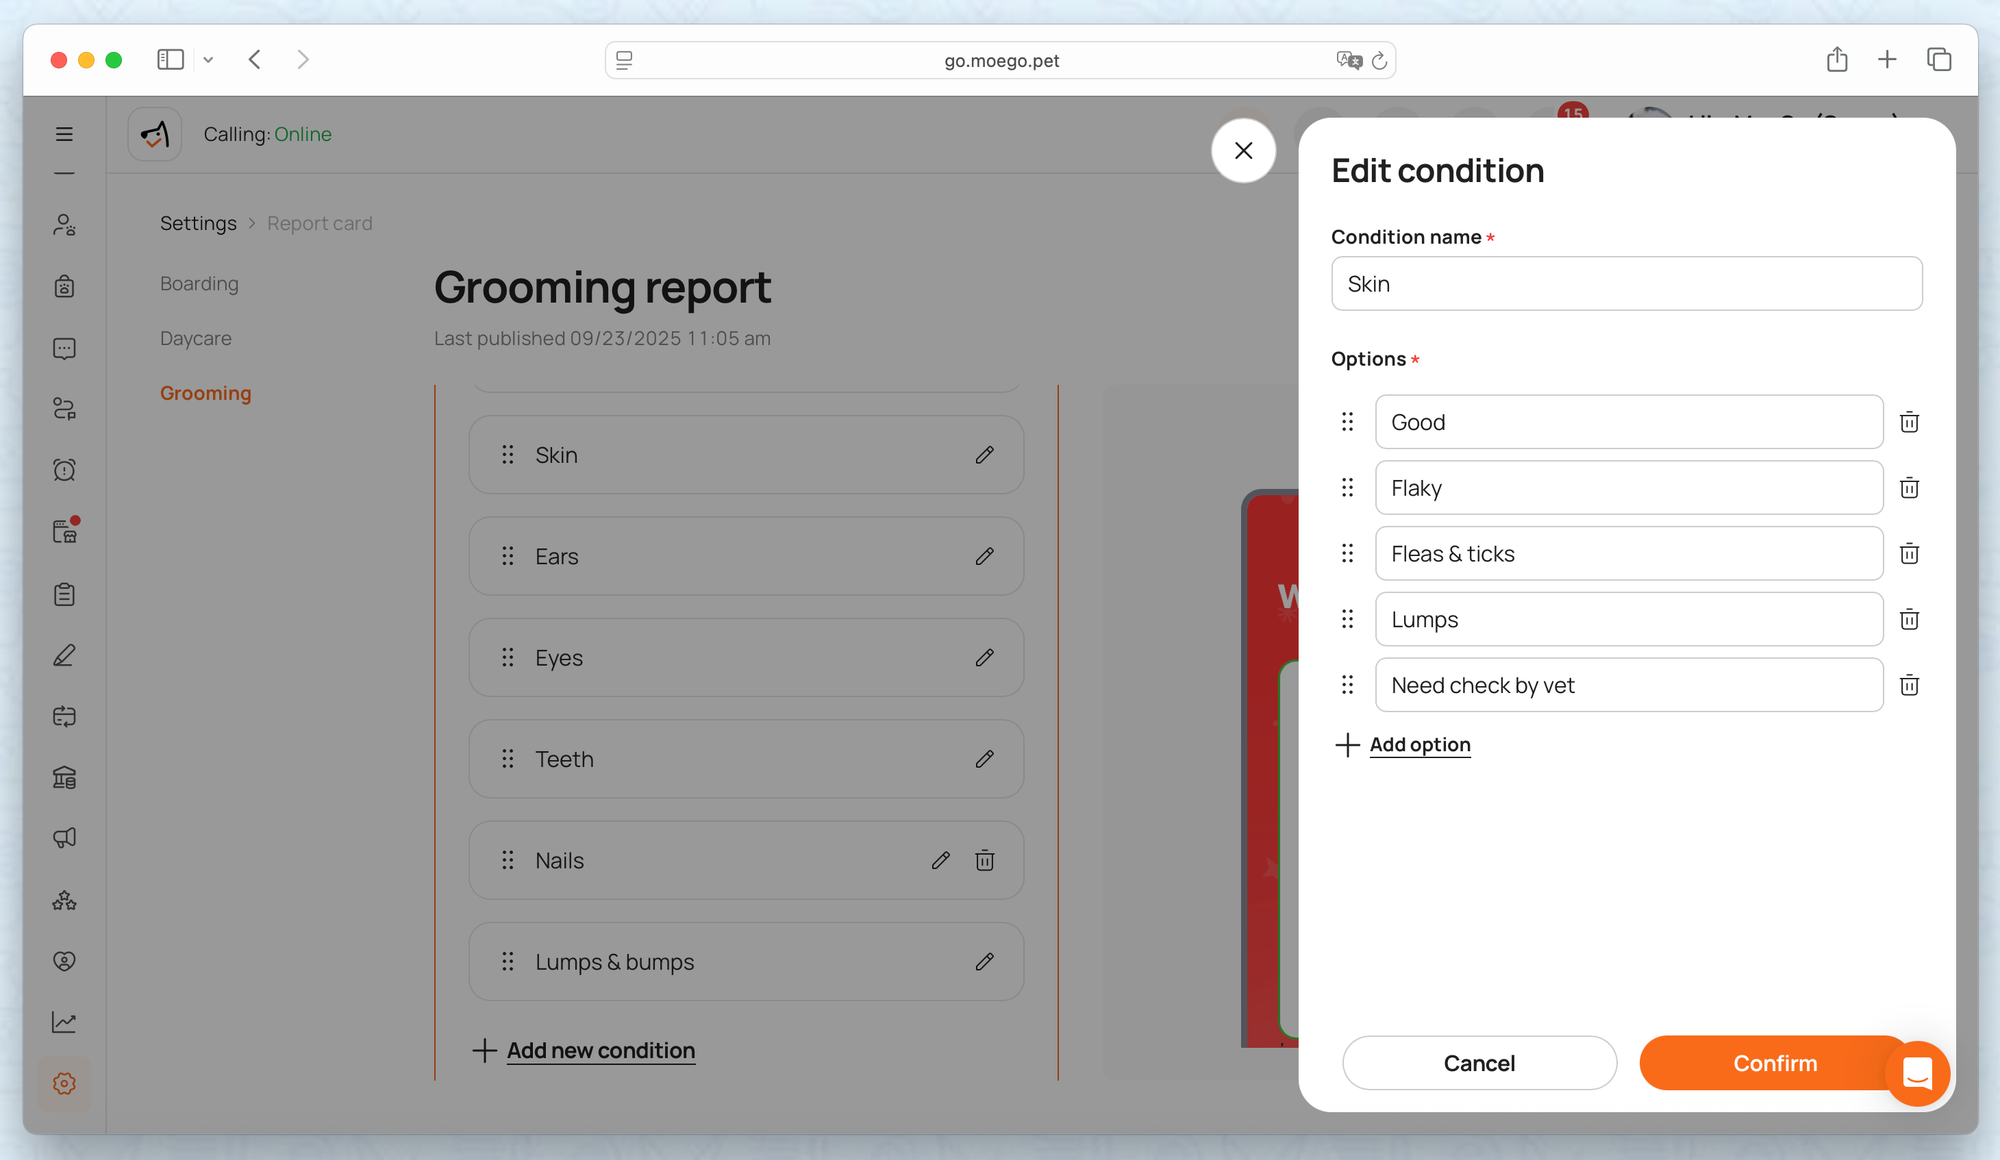Select the Boarding report tab

199,284
